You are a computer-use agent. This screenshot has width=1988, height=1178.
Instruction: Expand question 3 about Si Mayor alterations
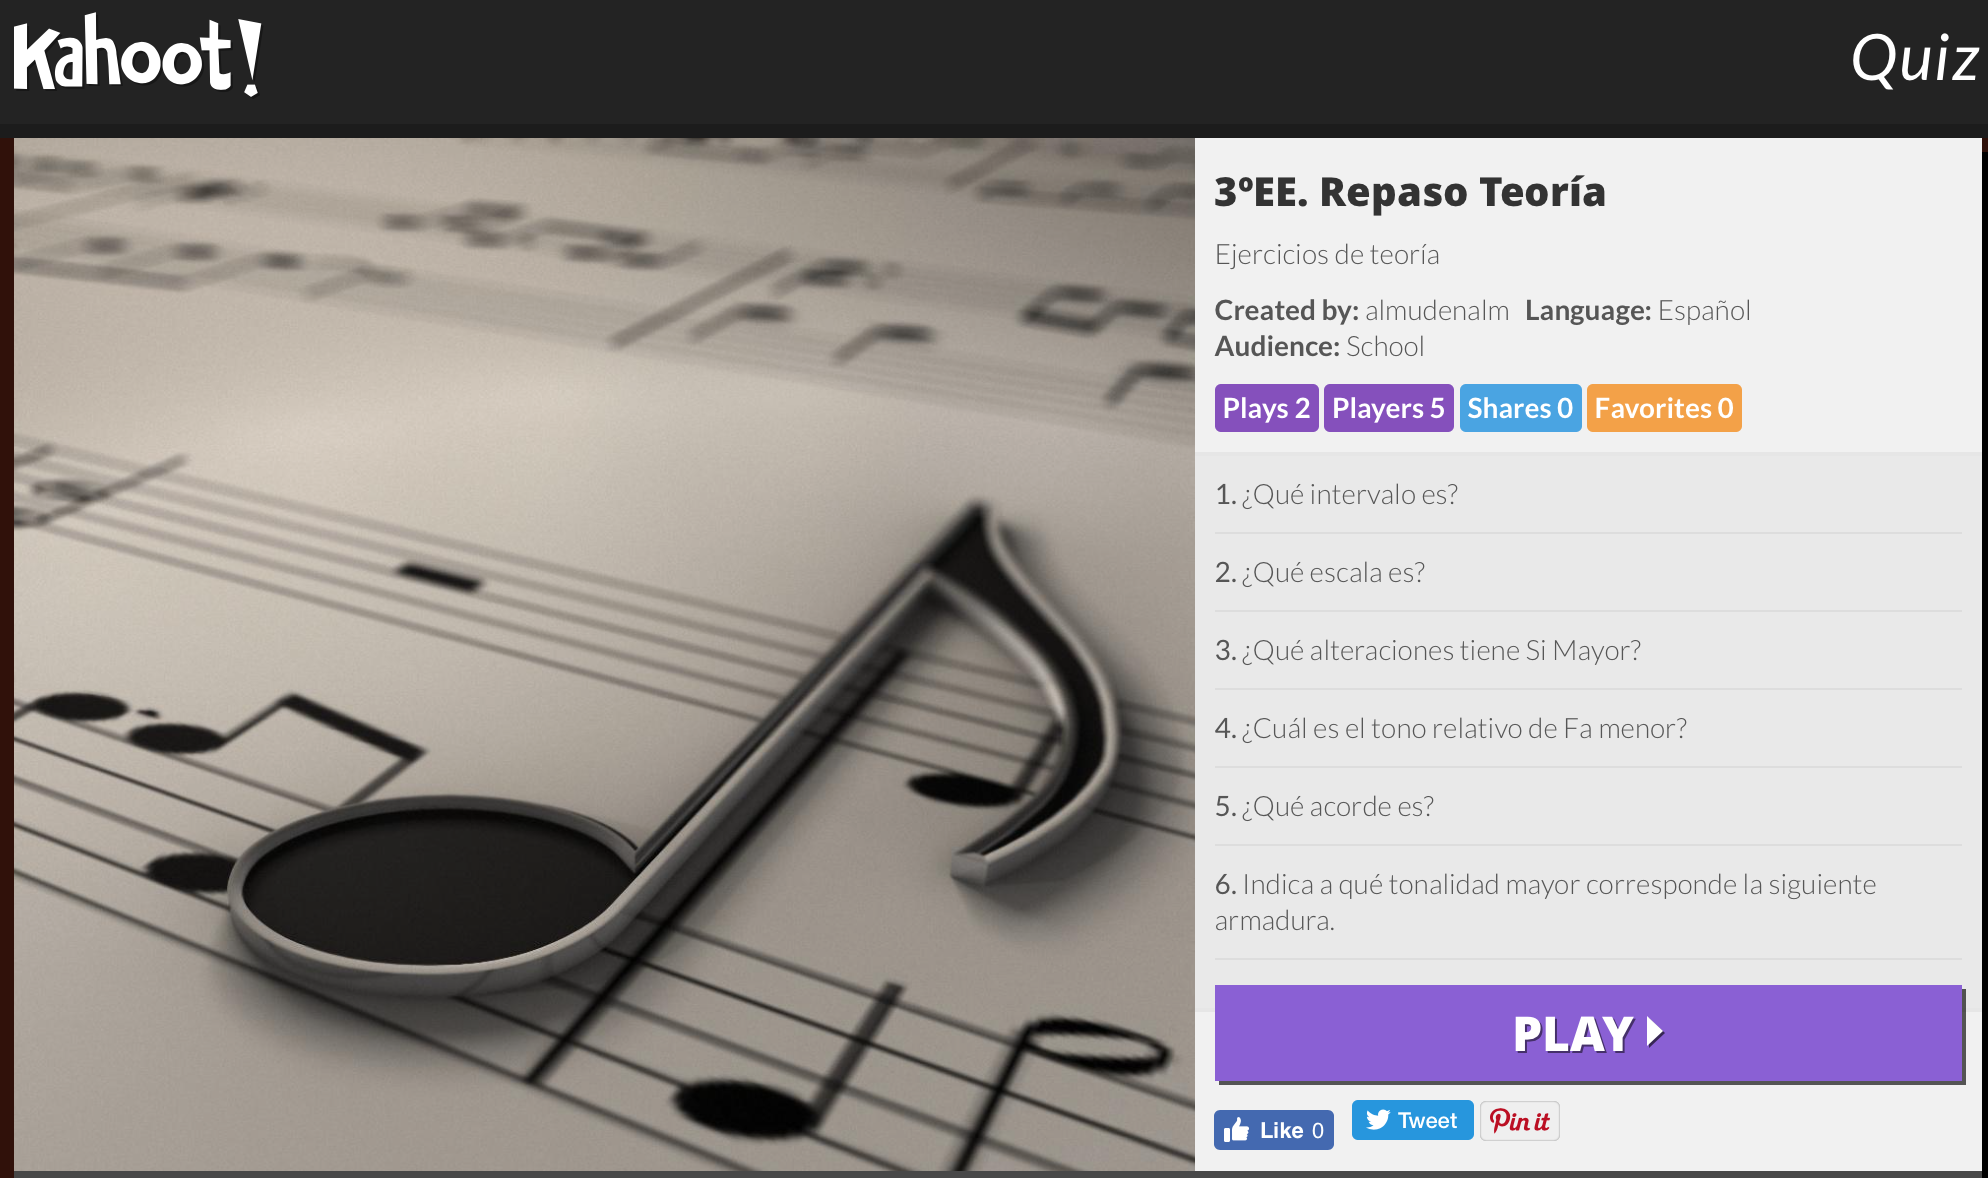coord(1588,650)
